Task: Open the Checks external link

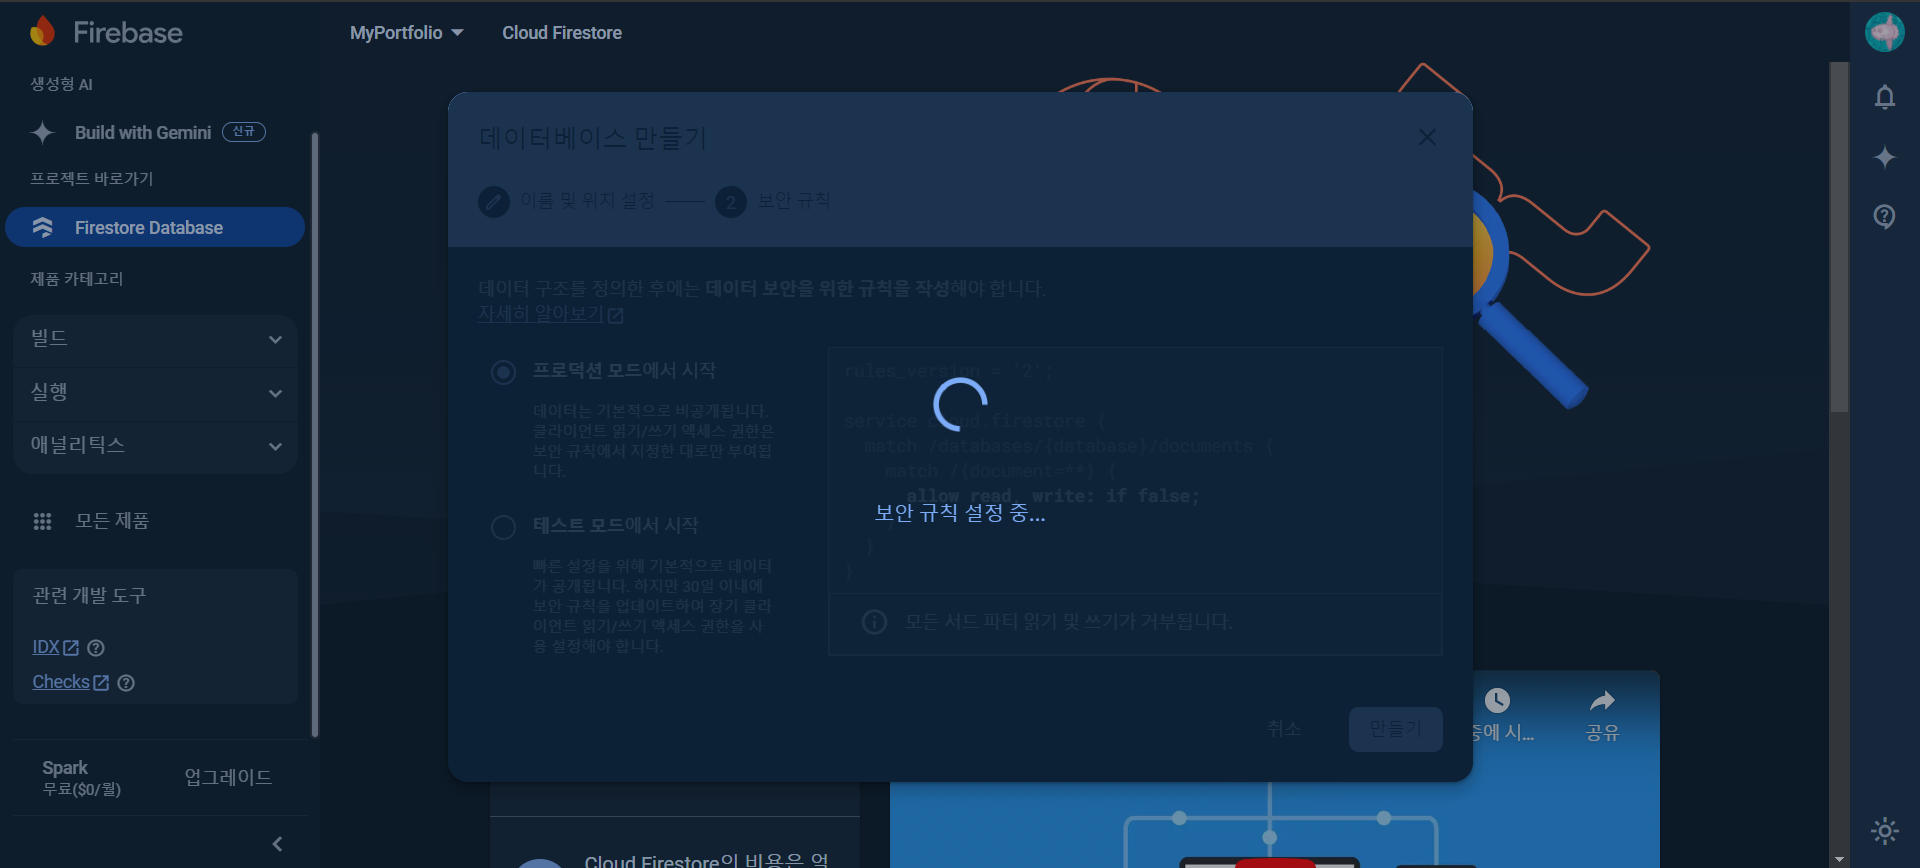Action: 70,682
